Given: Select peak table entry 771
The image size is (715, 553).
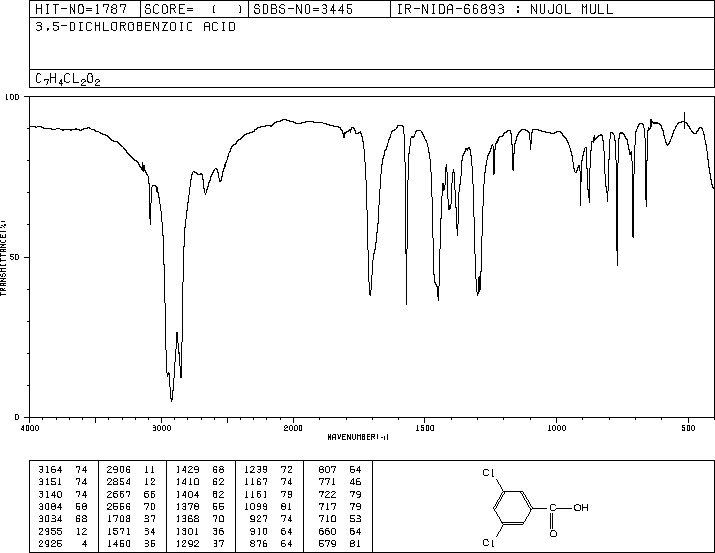Looking at the screenshot, I should 327,482.
